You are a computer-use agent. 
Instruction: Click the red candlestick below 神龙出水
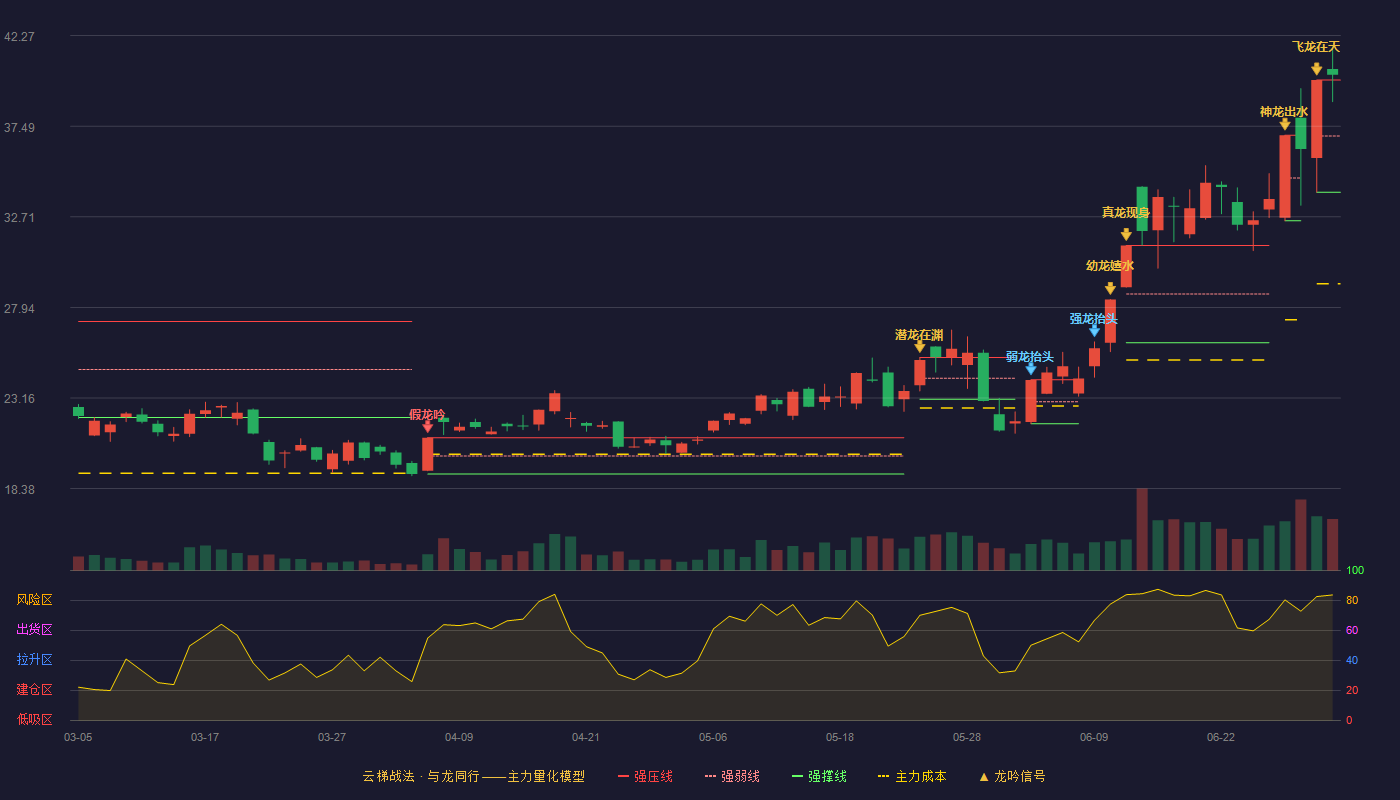[1285, 176]
